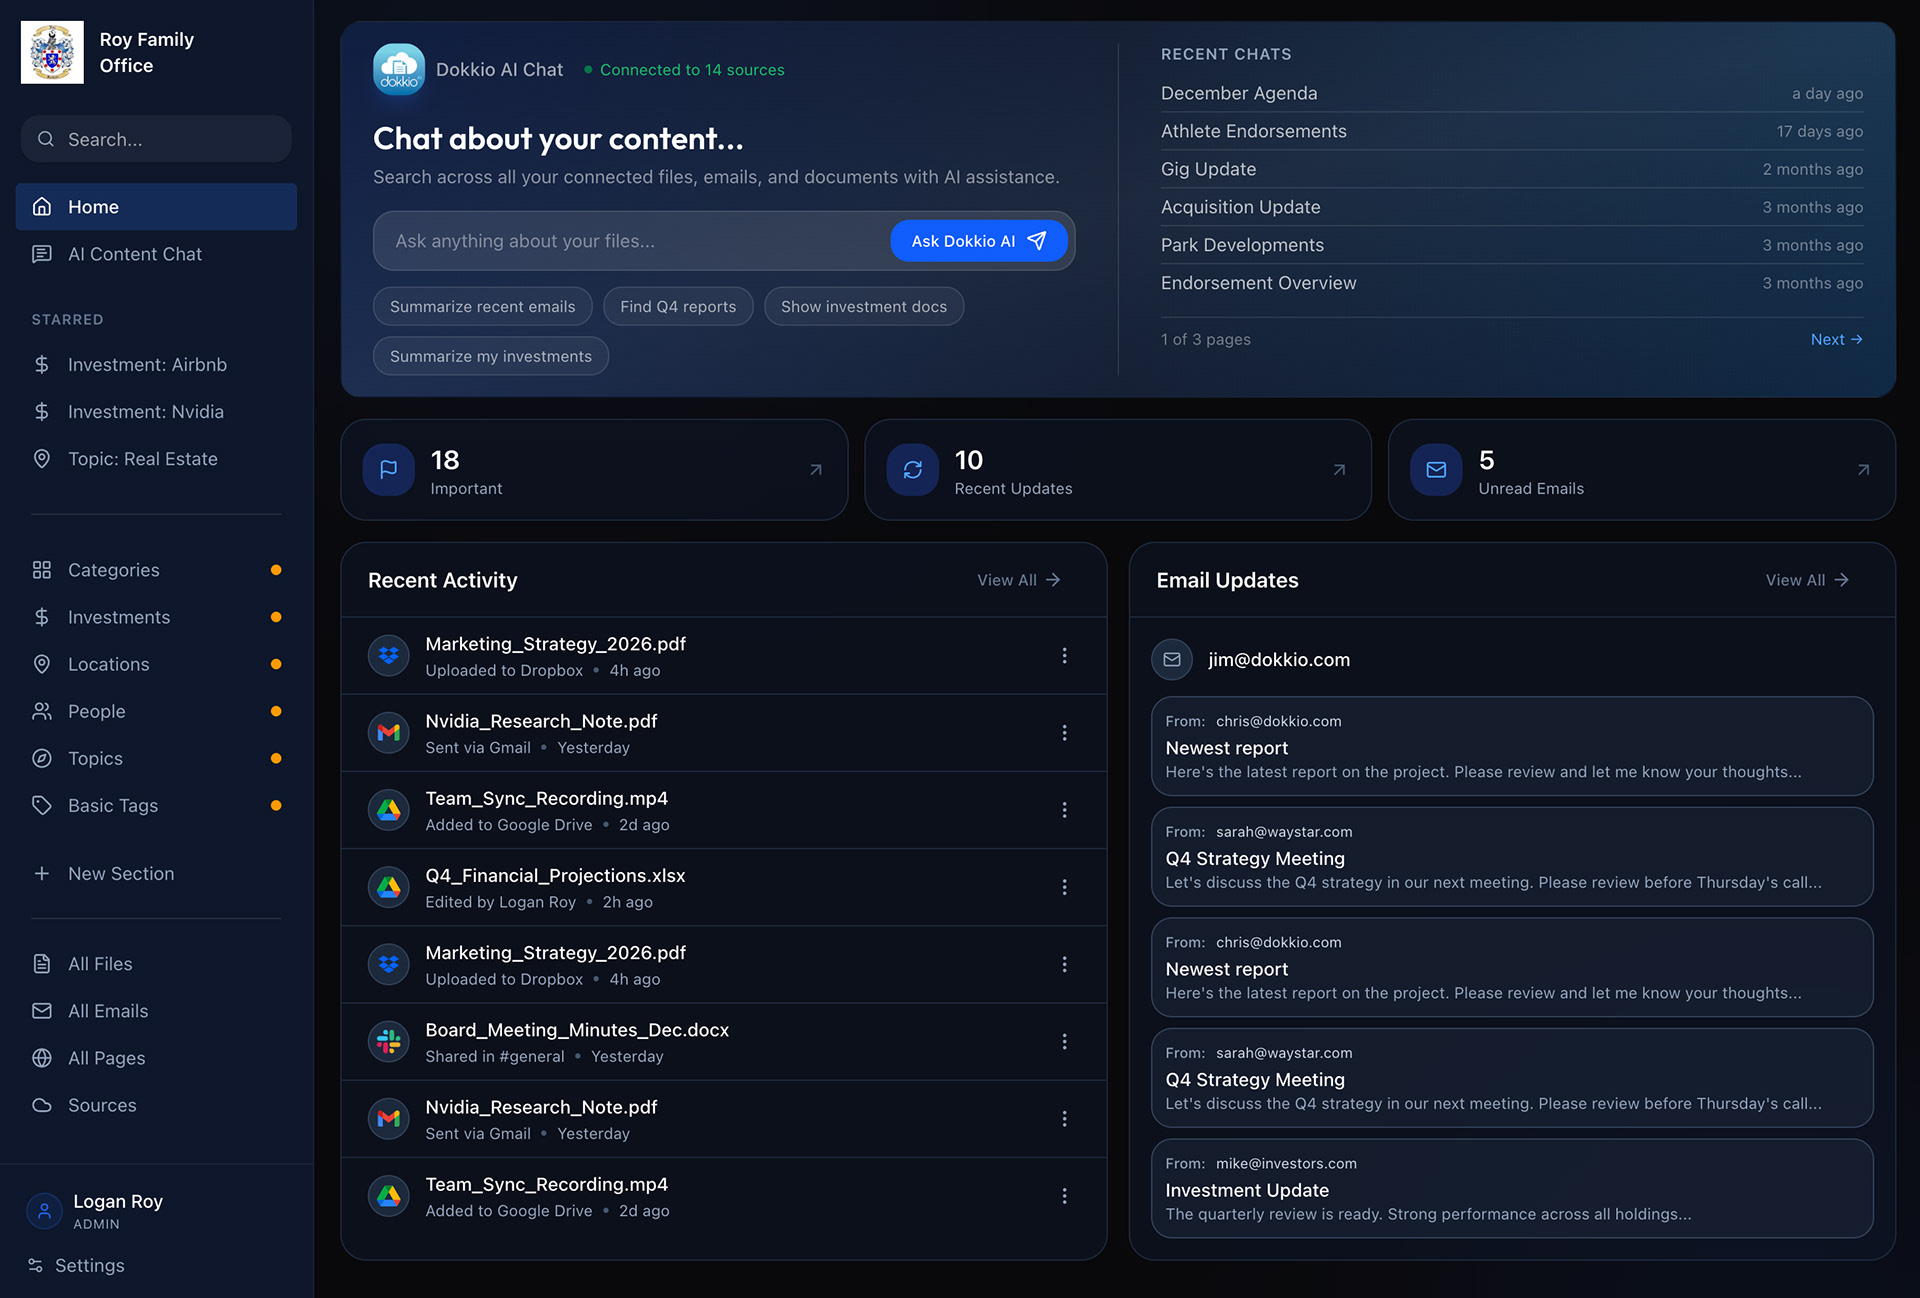The height and width of the screenshot is (1298, 1920).
Task: Click the Gmail icon next to Nvidia_Research_Note.pdf
Action: pyautogui.click(x=389, y=733)
